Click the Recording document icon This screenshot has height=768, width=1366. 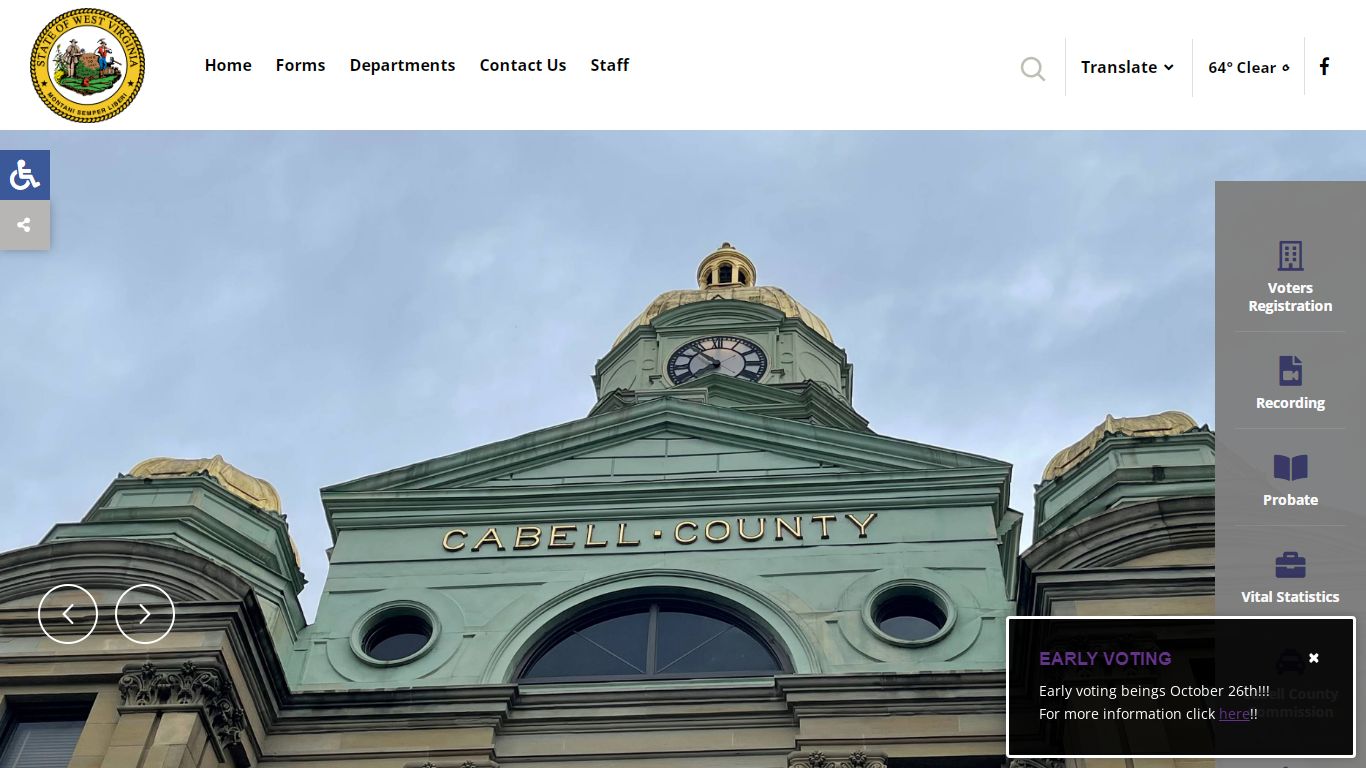[1290, 371]
